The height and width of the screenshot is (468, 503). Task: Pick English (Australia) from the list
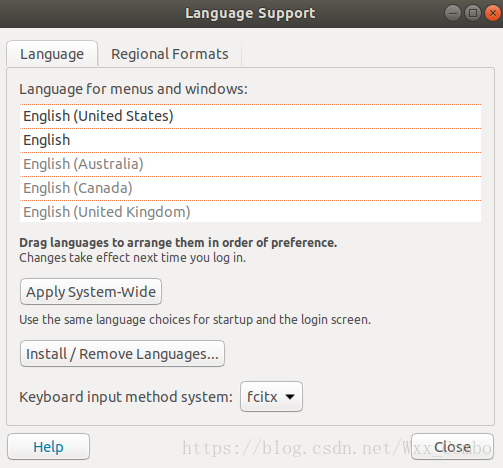250,164
